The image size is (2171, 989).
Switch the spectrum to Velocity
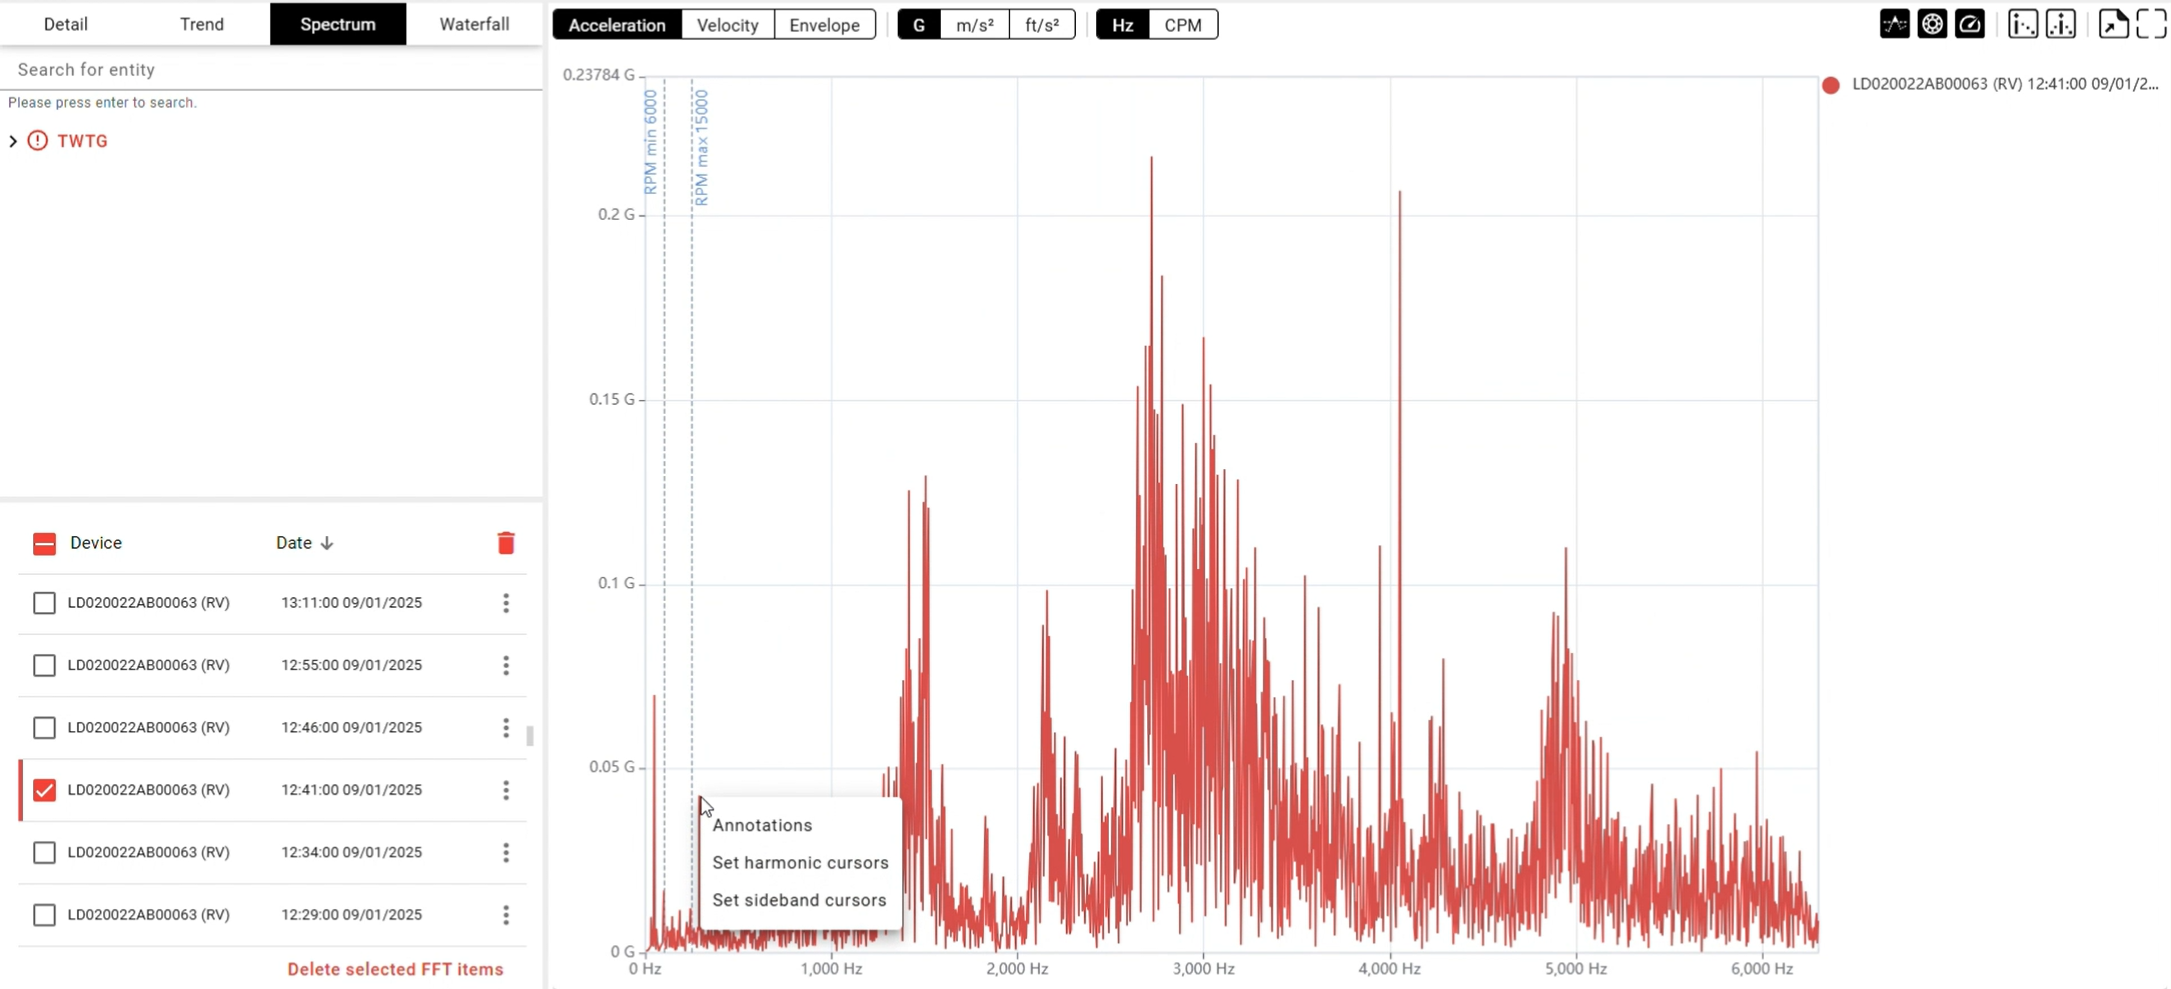727,25
